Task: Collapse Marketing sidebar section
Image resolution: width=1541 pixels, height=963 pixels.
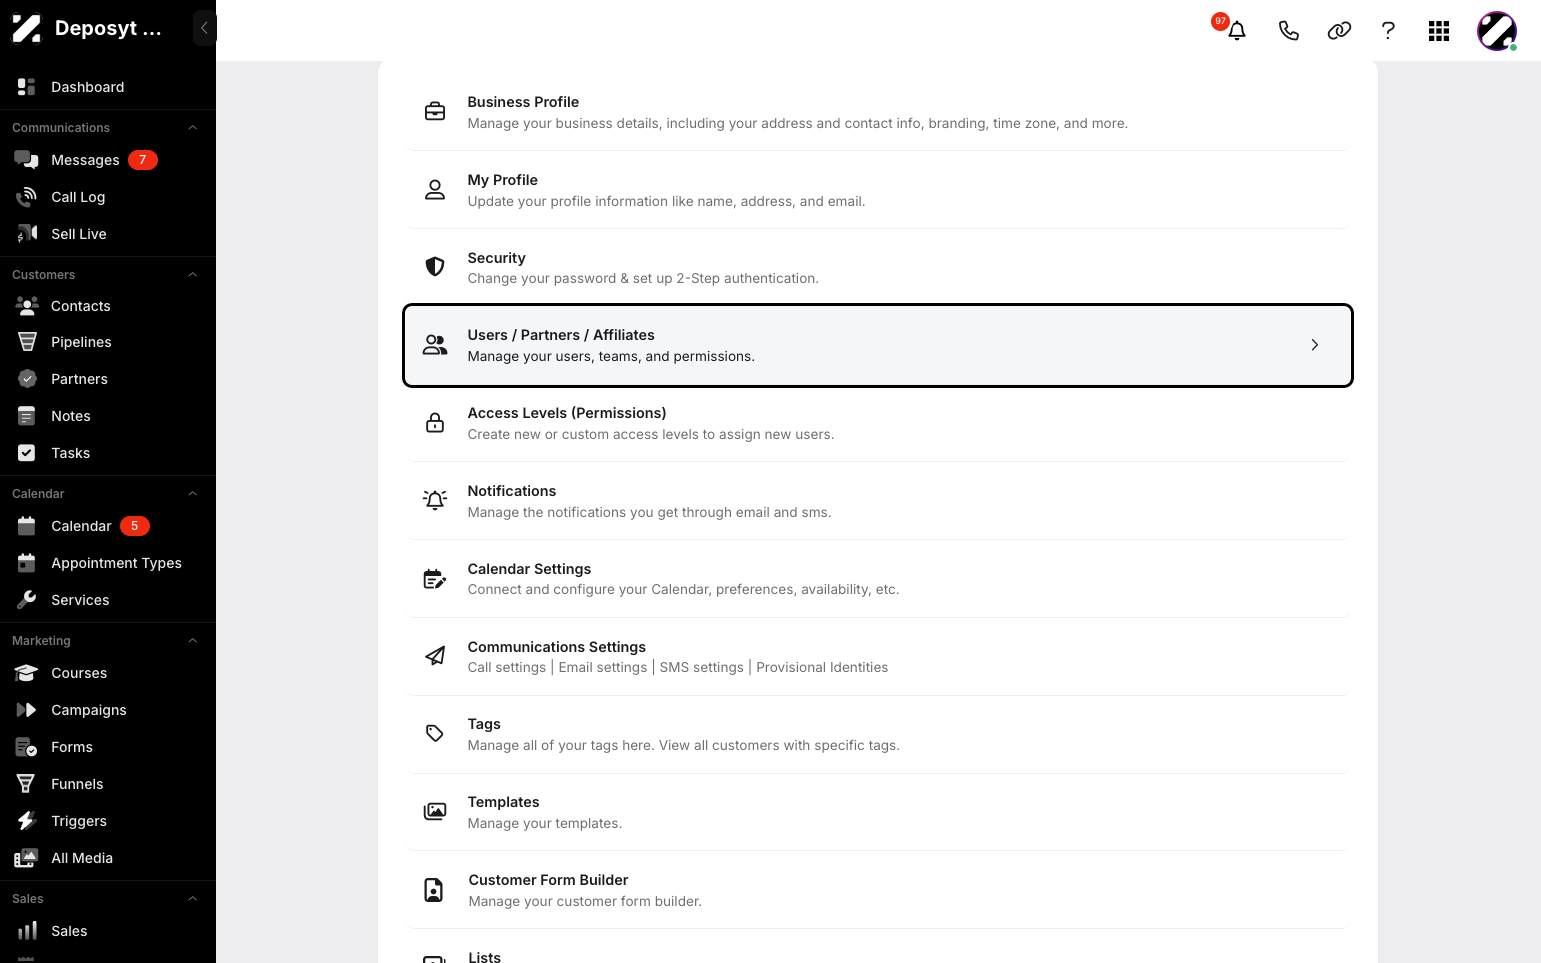Action: [193, 641]
